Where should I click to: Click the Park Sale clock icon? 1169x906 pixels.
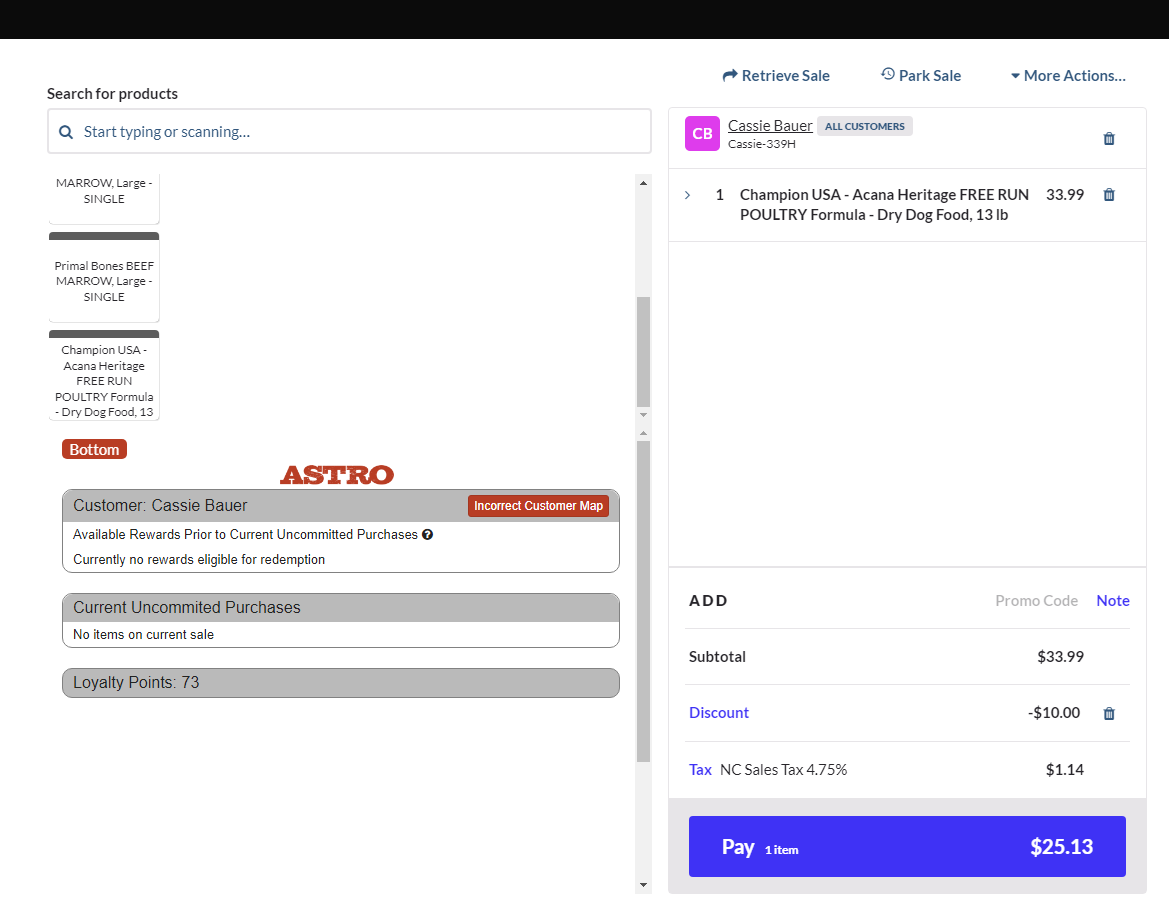(x=887, y=75)
